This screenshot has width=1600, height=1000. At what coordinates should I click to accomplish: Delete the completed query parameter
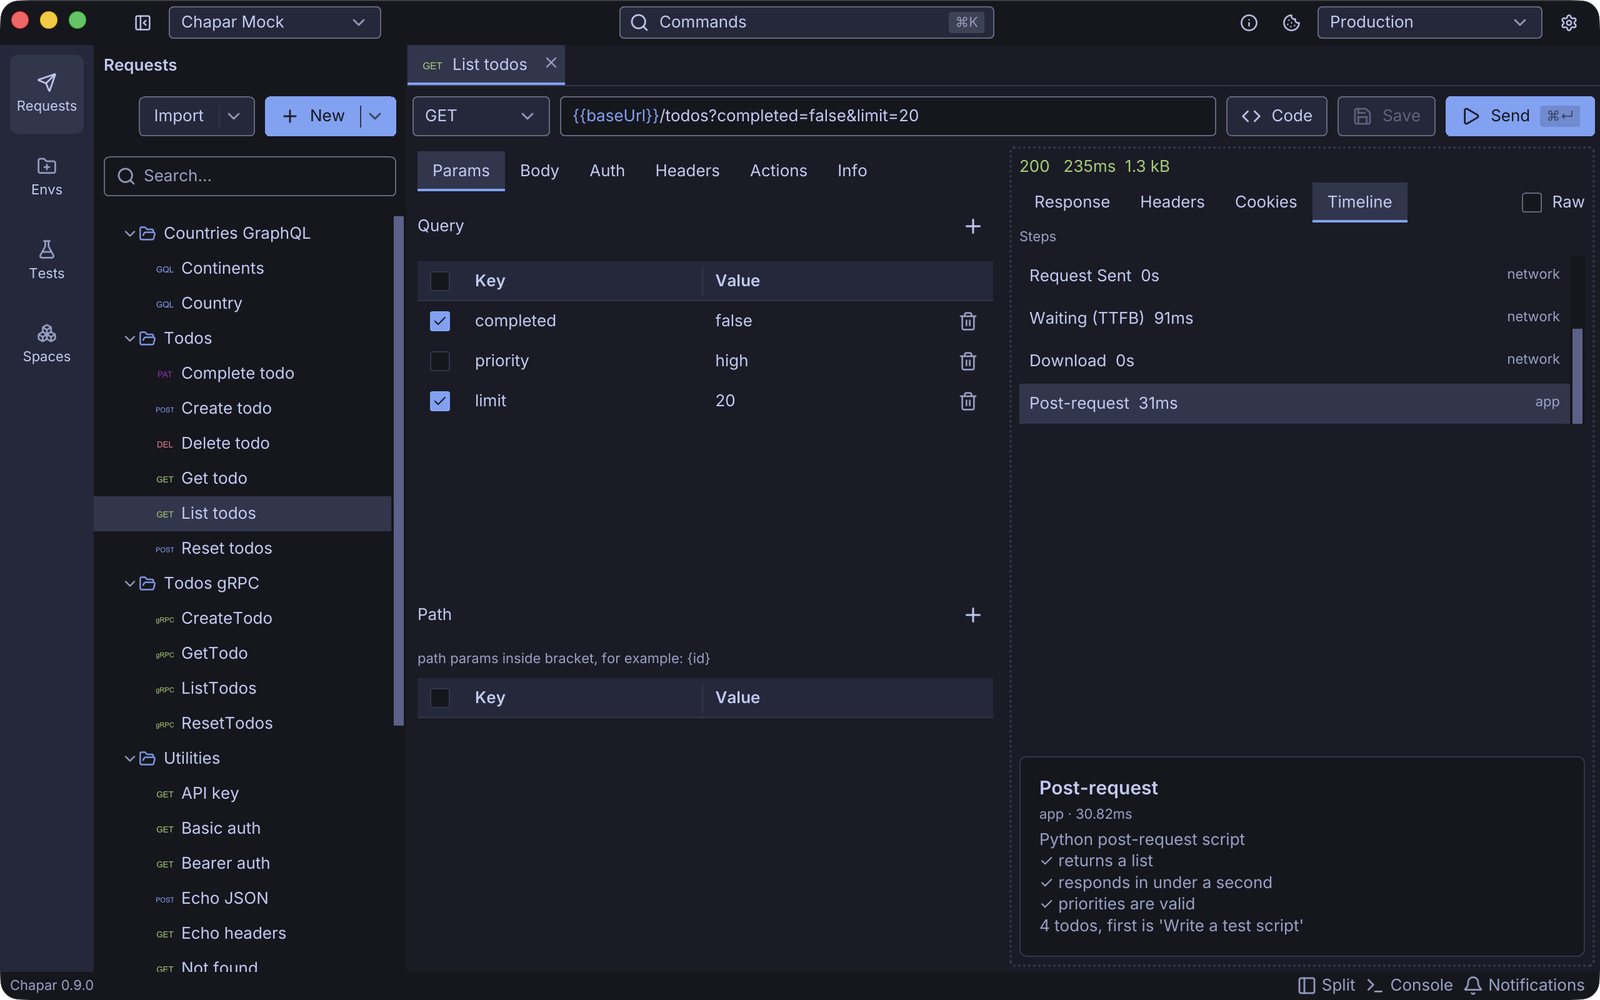[968, 321]
